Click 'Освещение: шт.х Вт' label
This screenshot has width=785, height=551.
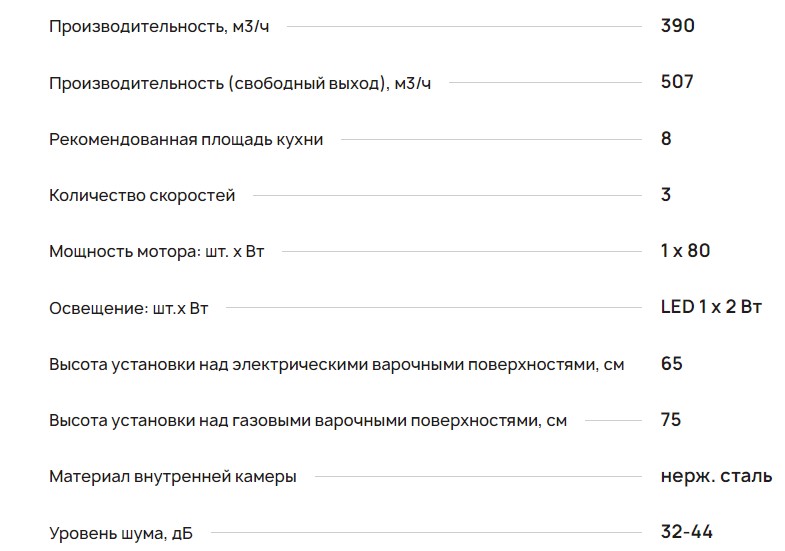(x=128, y=308)
